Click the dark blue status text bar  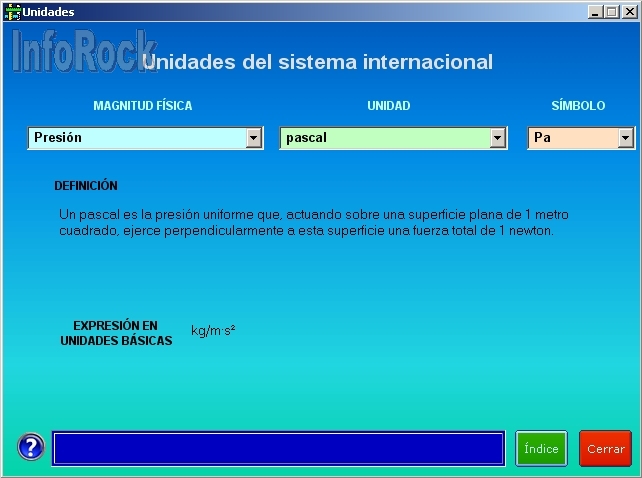click(x=278, y=449)
